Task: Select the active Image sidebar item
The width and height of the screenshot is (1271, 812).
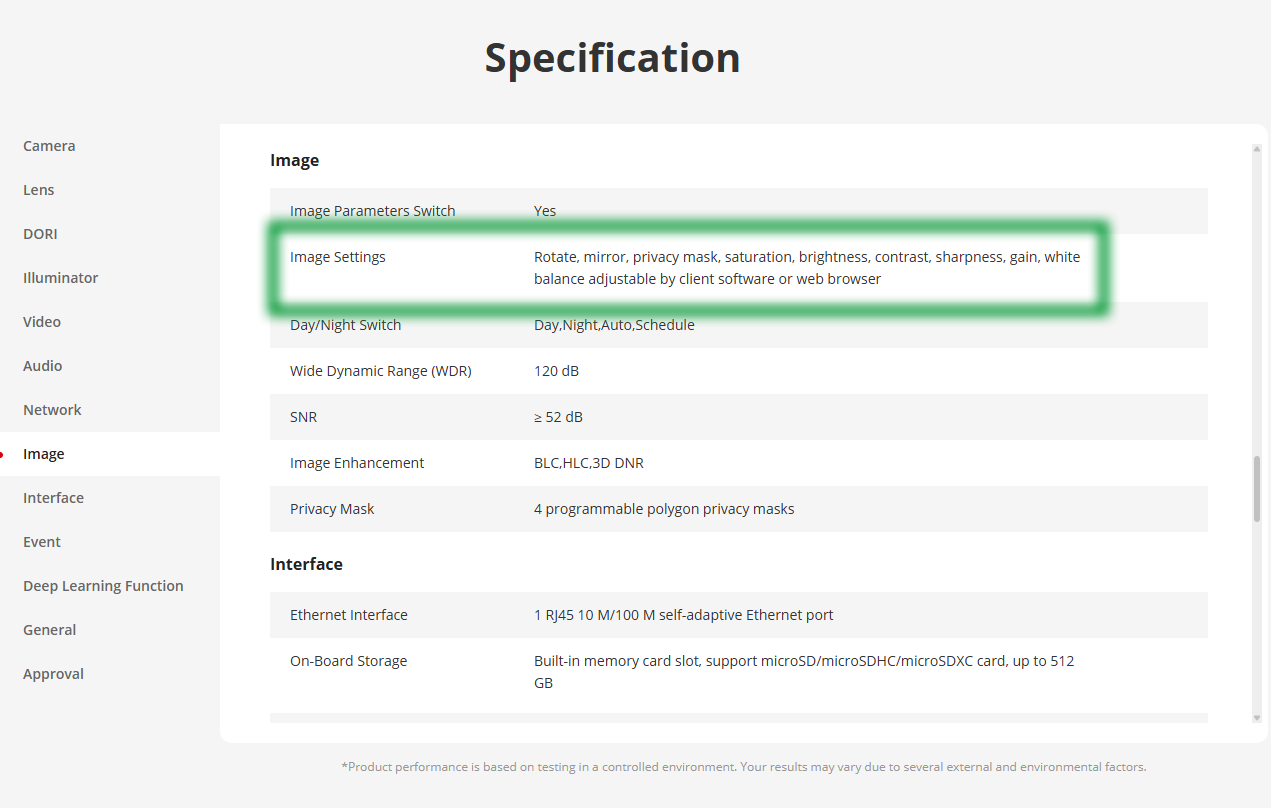Action: coord(44,454)
